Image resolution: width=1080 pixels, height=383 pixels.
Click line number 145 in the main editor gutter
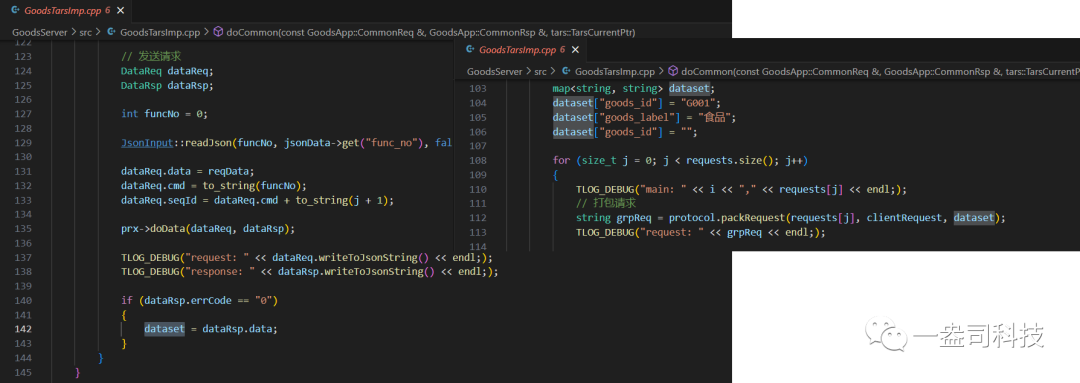point(23,373)
